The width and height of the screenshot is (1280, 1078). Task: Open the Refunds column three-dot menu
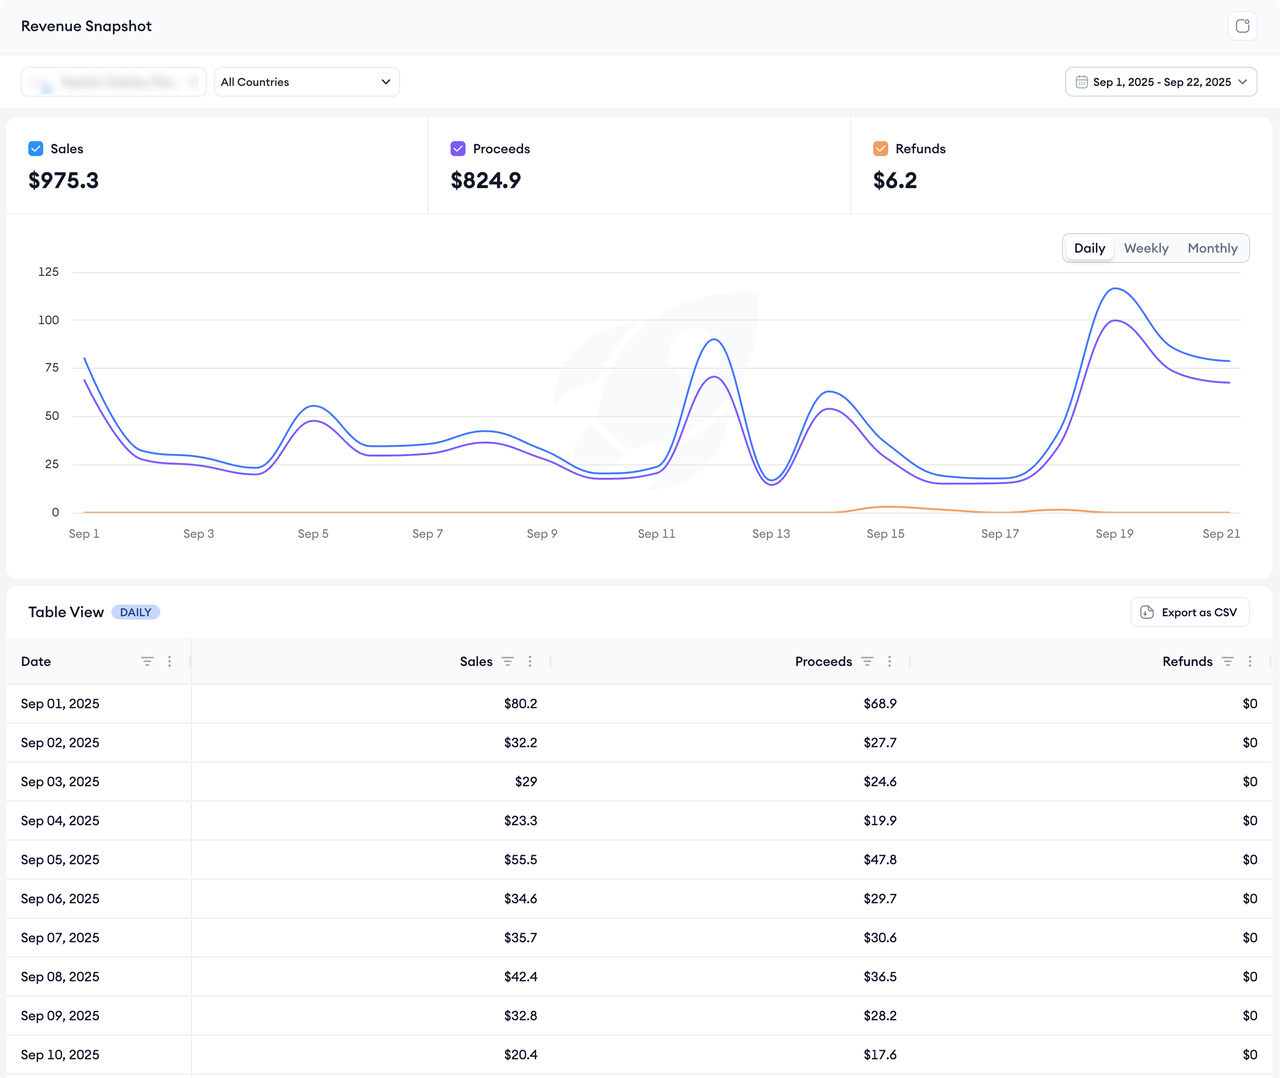click(1250, 662)
